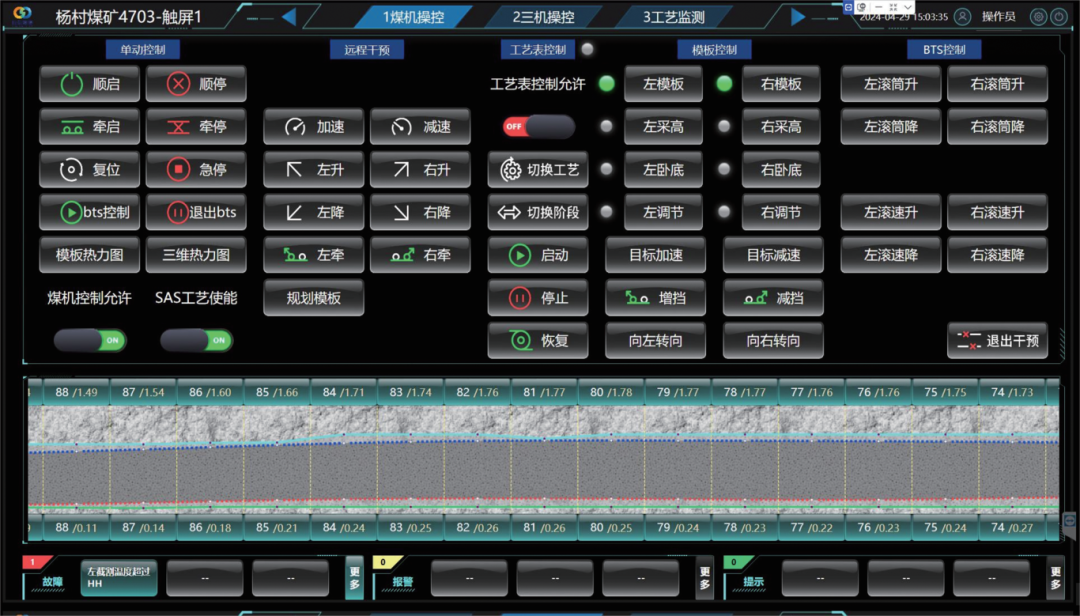Click indicator left of 左采高
Image resolution: width=1080 pixels, height=616 pixels.
(x=606, y=127)
